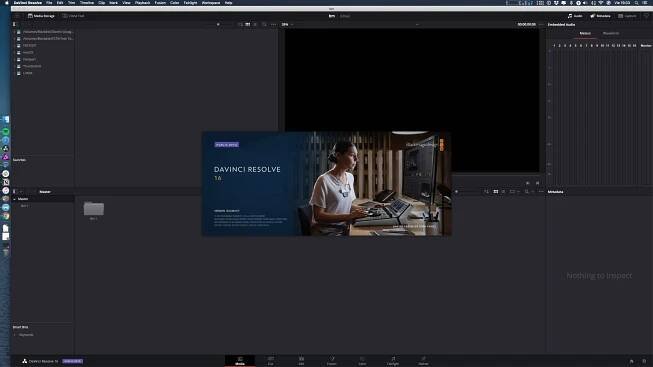Open the Workspace menu

click(x=211, y=2)
